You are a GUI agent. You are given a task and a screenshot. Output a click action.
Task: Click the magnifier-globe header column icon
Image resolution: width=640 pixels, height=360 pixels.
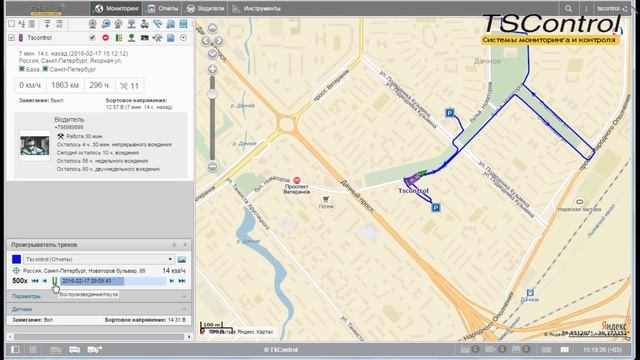[x=106, y=24]
